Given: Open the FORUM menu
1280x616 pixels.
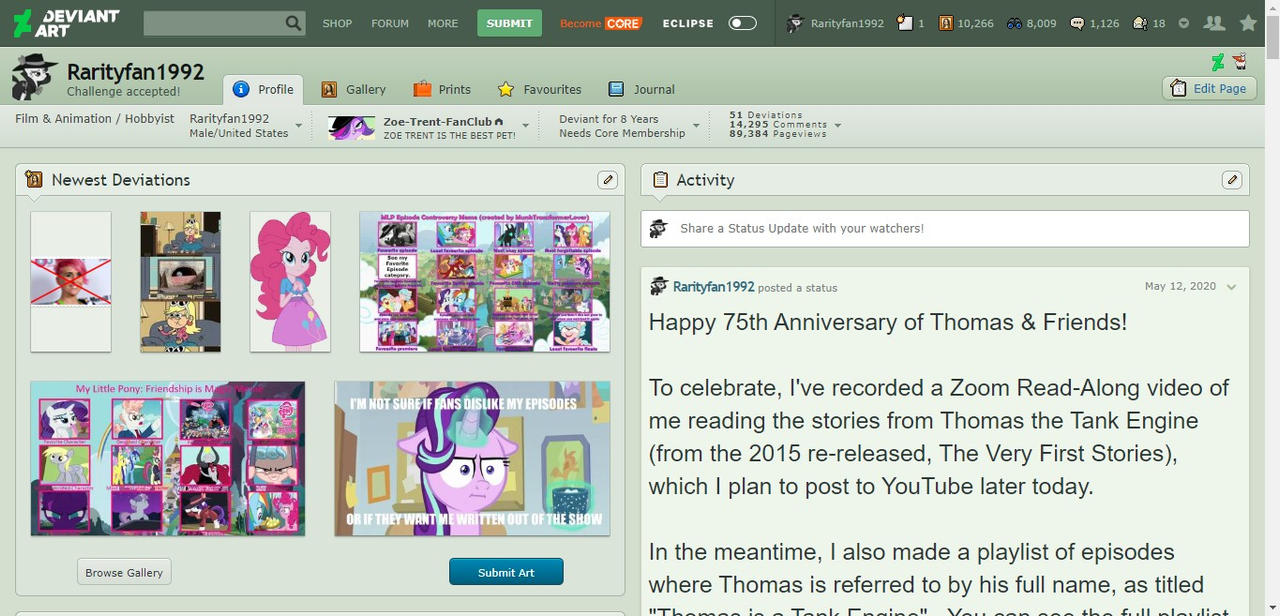Looking at the screenshot, I should tap(390, 23).
